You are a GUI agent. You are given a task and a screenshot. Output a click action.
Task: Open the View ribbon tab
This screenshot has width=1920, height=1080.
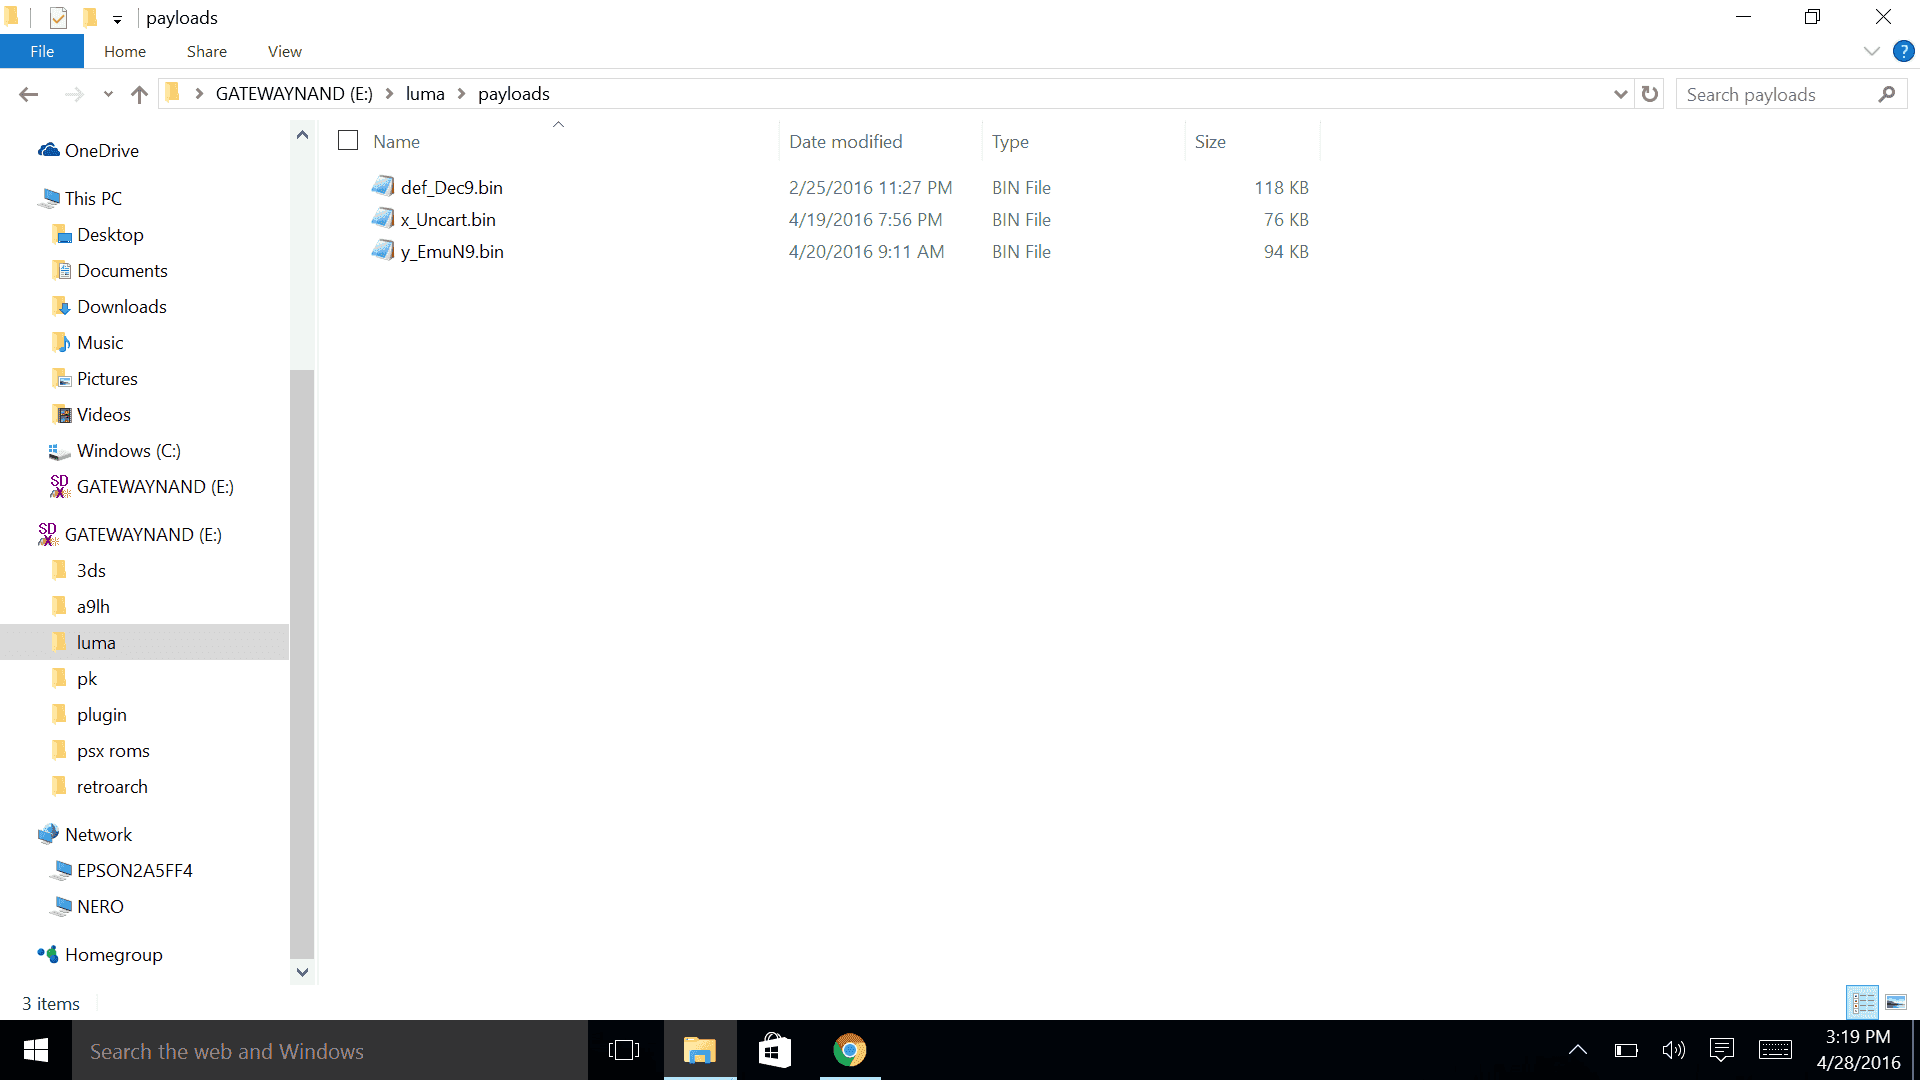[285, 51]
